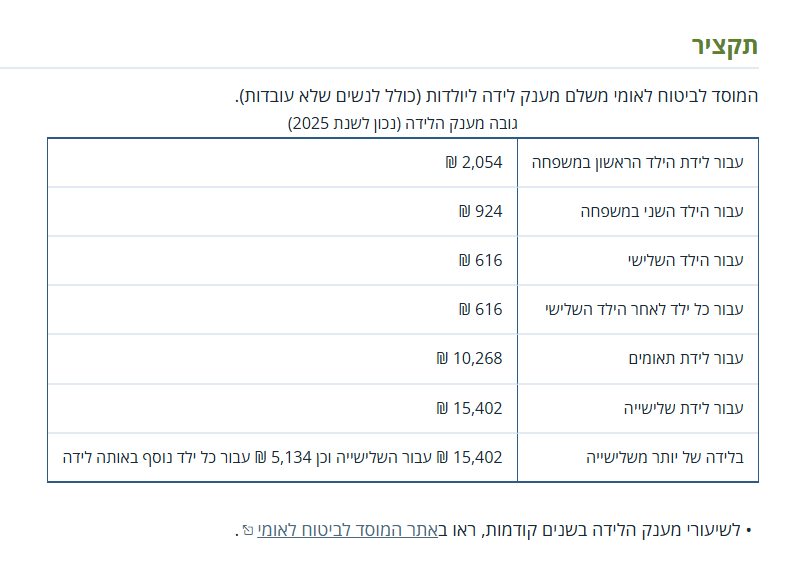The height and width of the screenshot is (567, 798).
Task: Select the label בלידה של יותר משלישייה
Action: pyautogui.click(x=664, y=457)
